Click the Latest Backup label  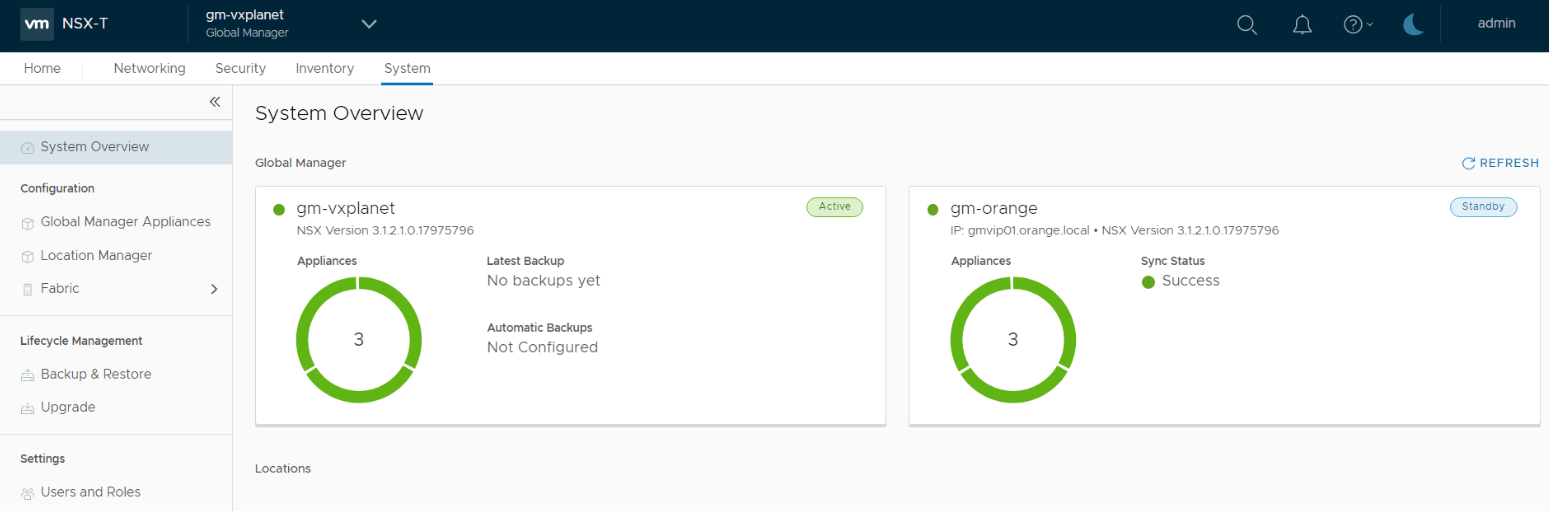point(526,261)
